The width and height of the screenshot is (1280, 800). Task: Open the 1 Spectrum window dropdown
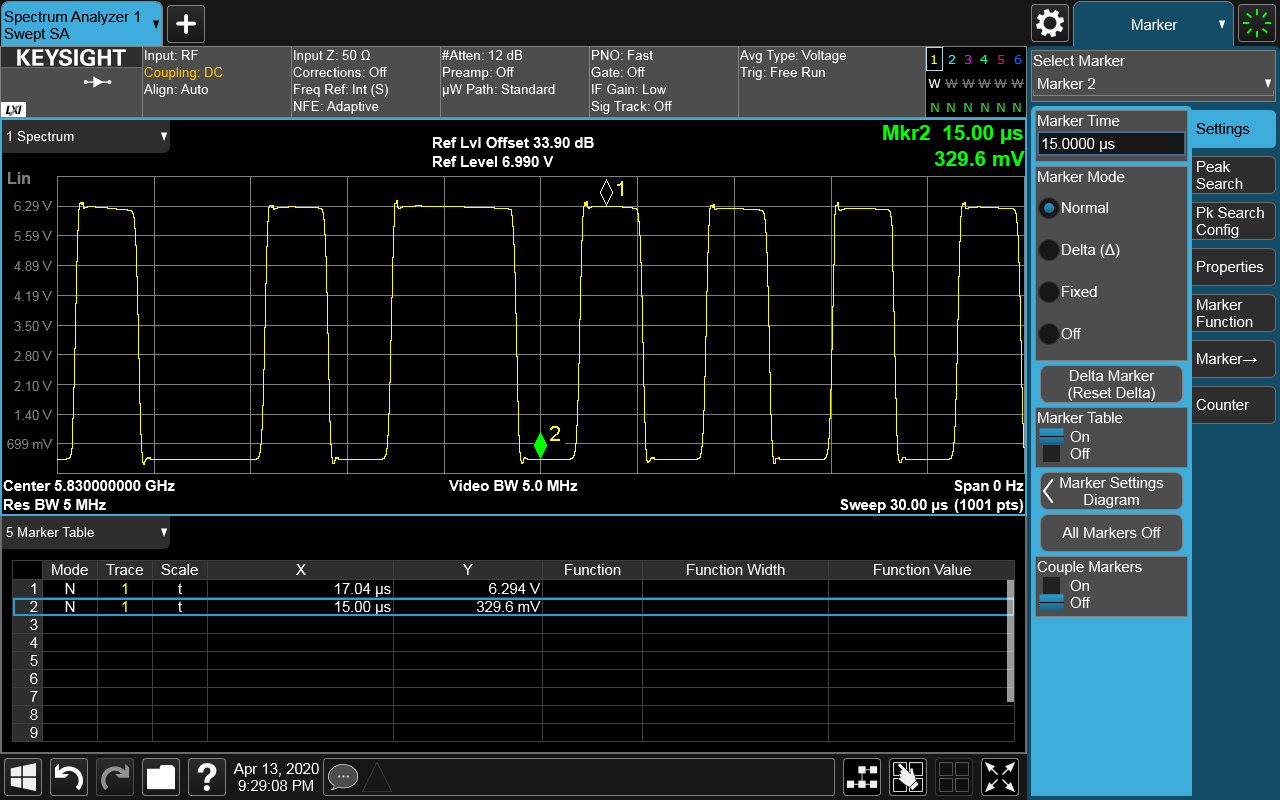(x=86, y=137)
